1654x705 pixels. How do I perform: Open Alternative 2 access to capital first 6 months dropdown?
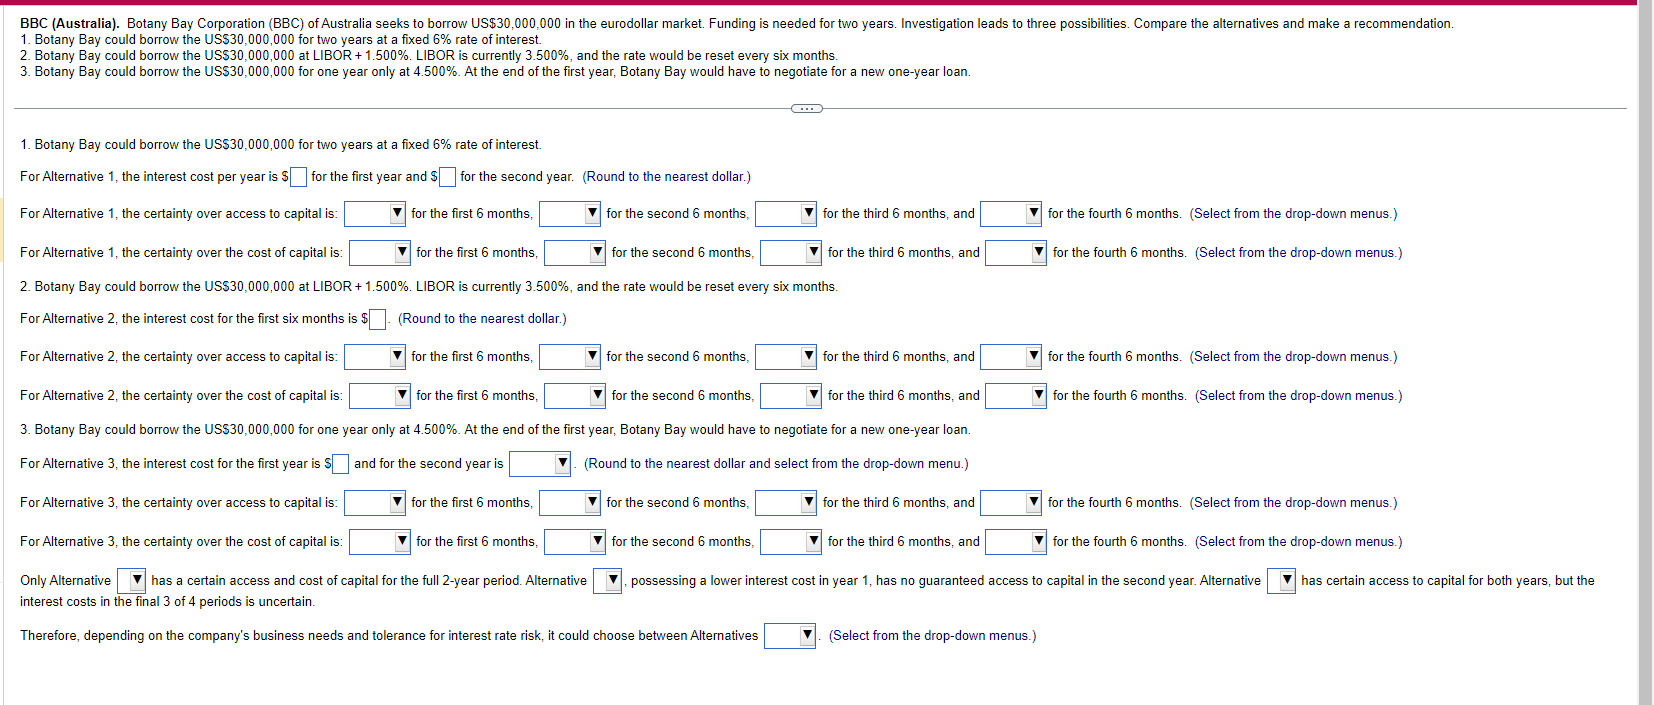375,357
